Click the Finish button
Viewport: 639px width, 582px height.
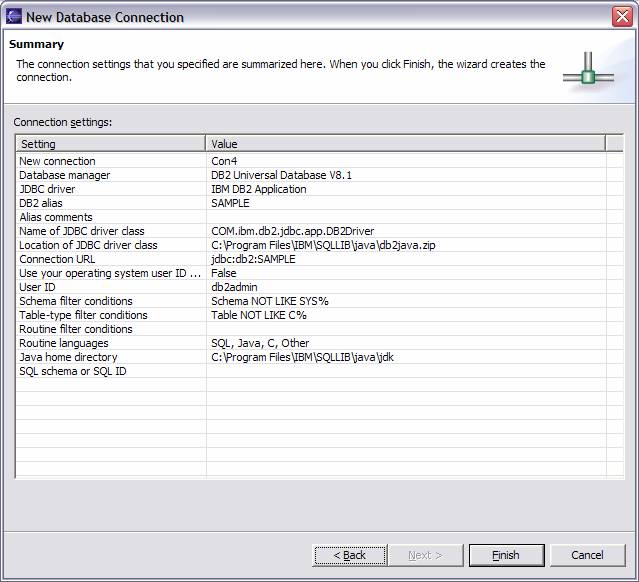click(507, 555)
